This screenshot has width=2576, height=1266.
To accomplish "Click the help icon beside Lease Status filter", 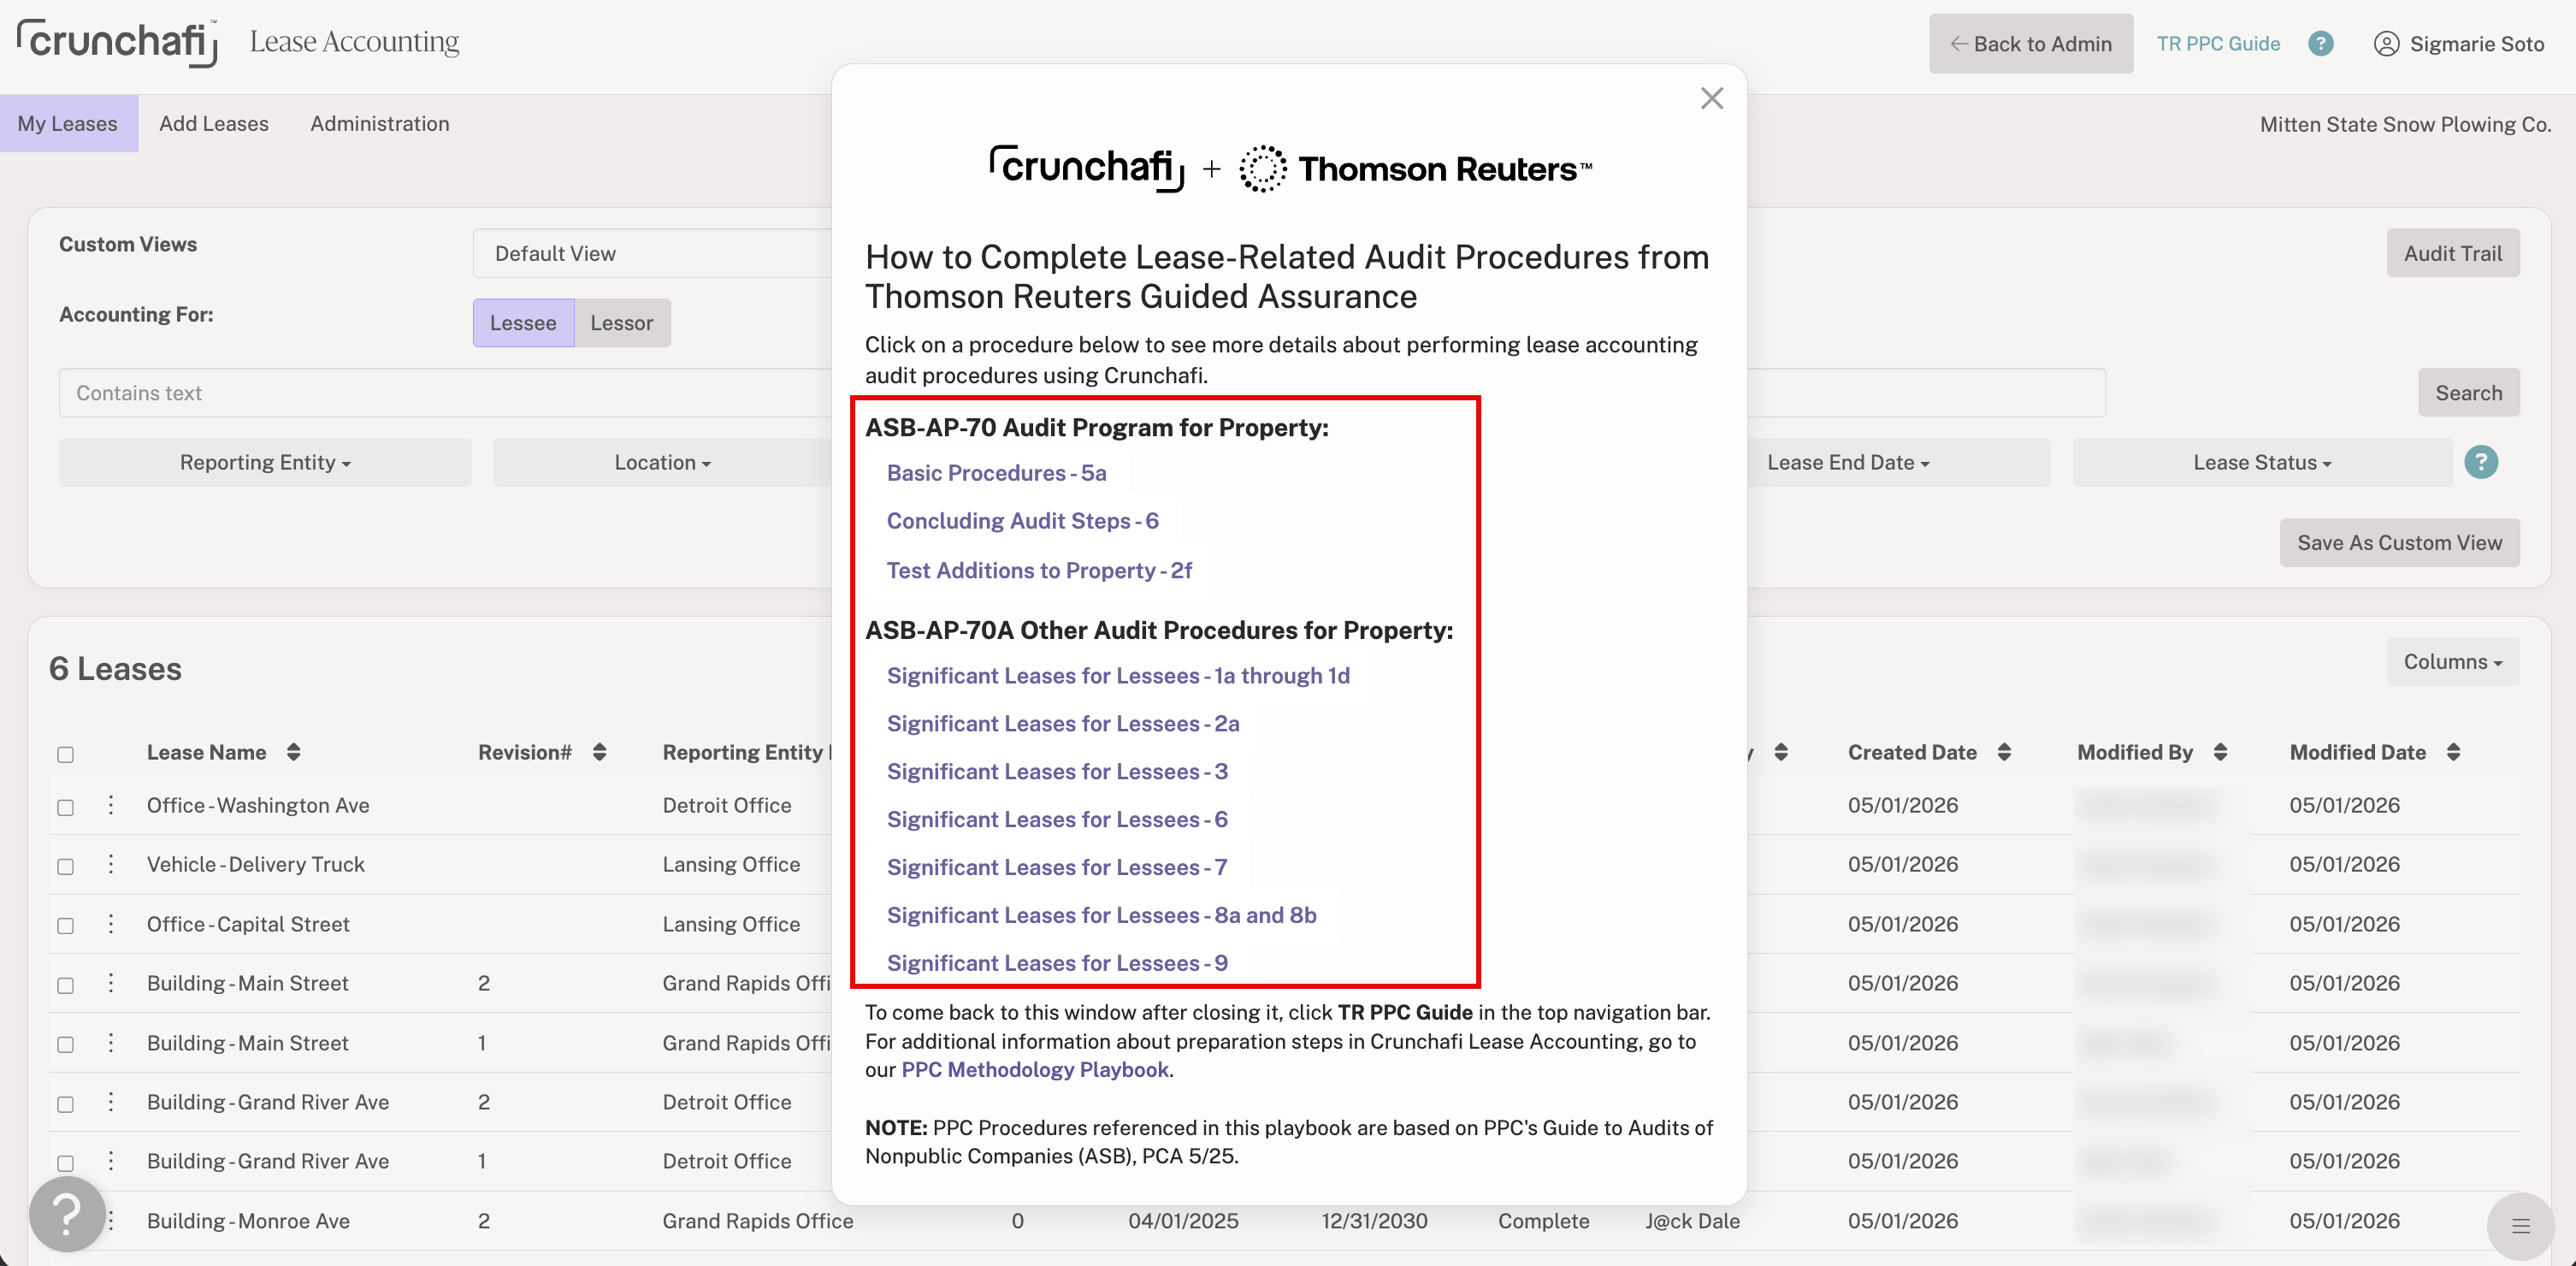I will tap(2481, 462).
